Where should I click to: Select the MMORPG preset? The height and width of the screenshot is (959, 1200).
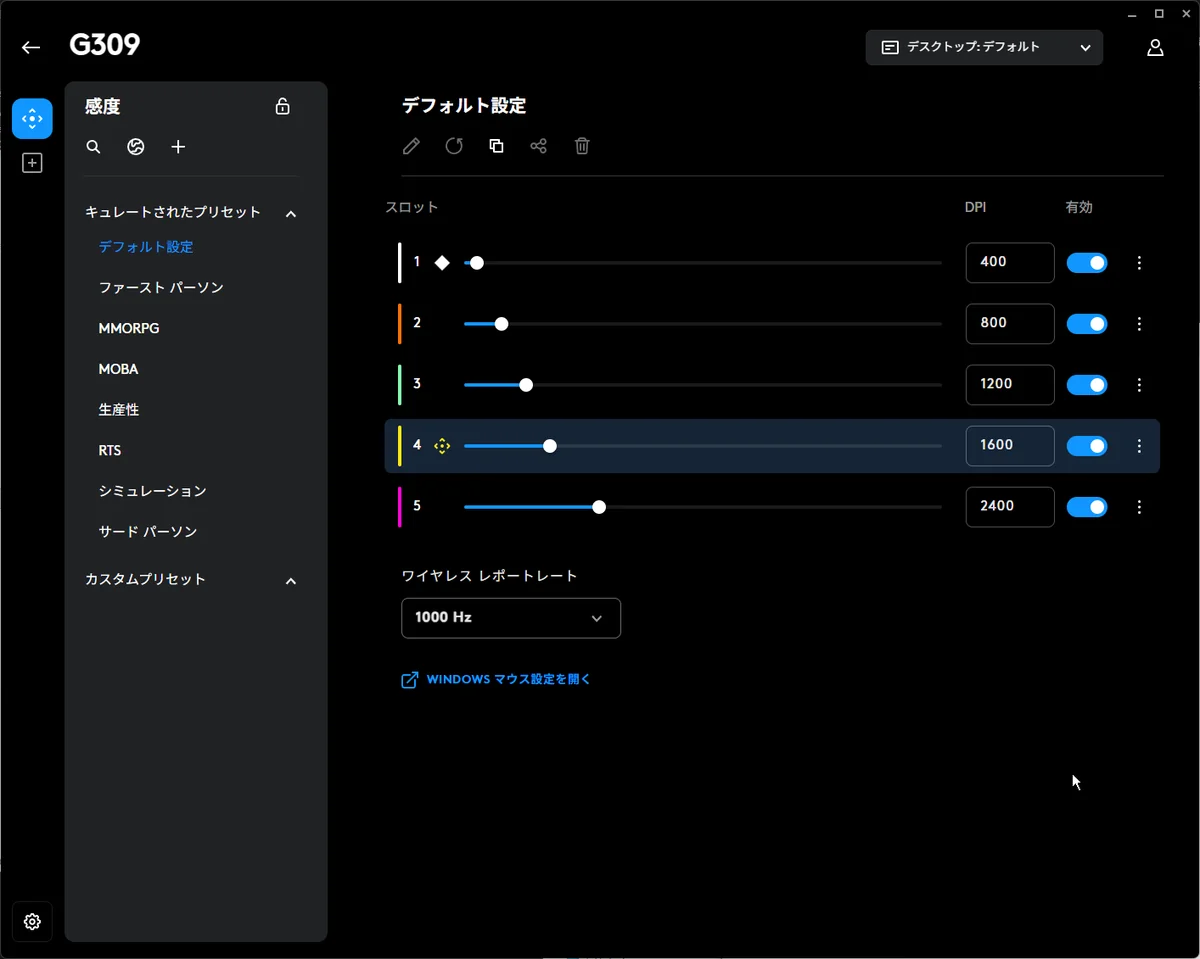(129, 328)
